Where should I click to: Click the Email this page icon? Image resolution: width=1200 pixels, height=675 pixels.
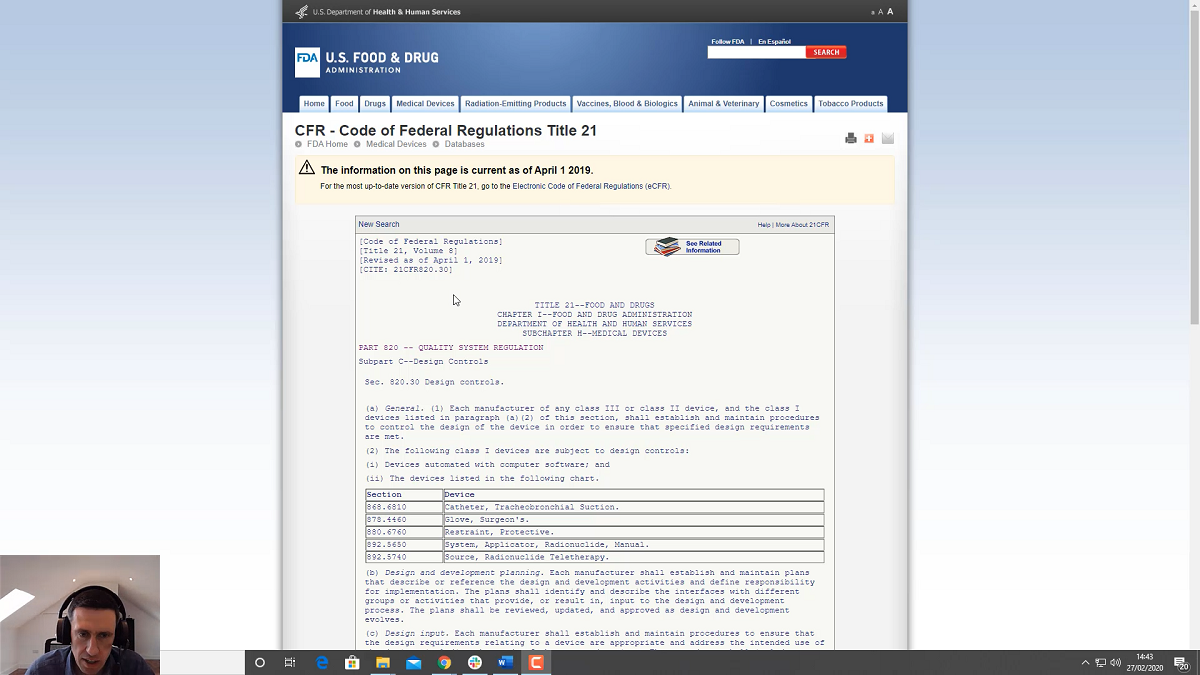point(887,138)
